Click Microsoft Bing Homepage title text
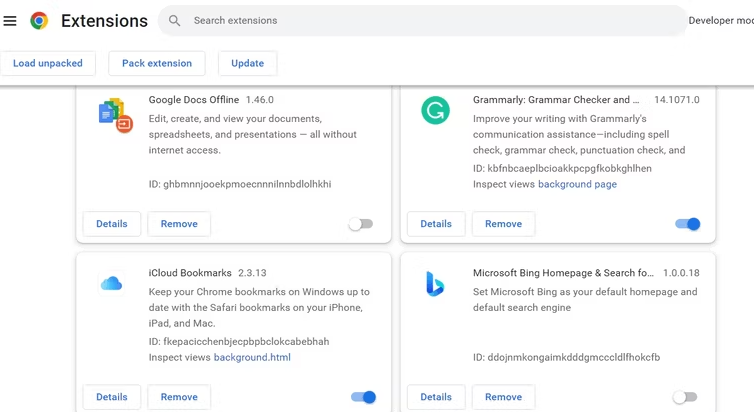Image resolution: width=754 pixels, height=412 pixels. click(x=563, y=273)
